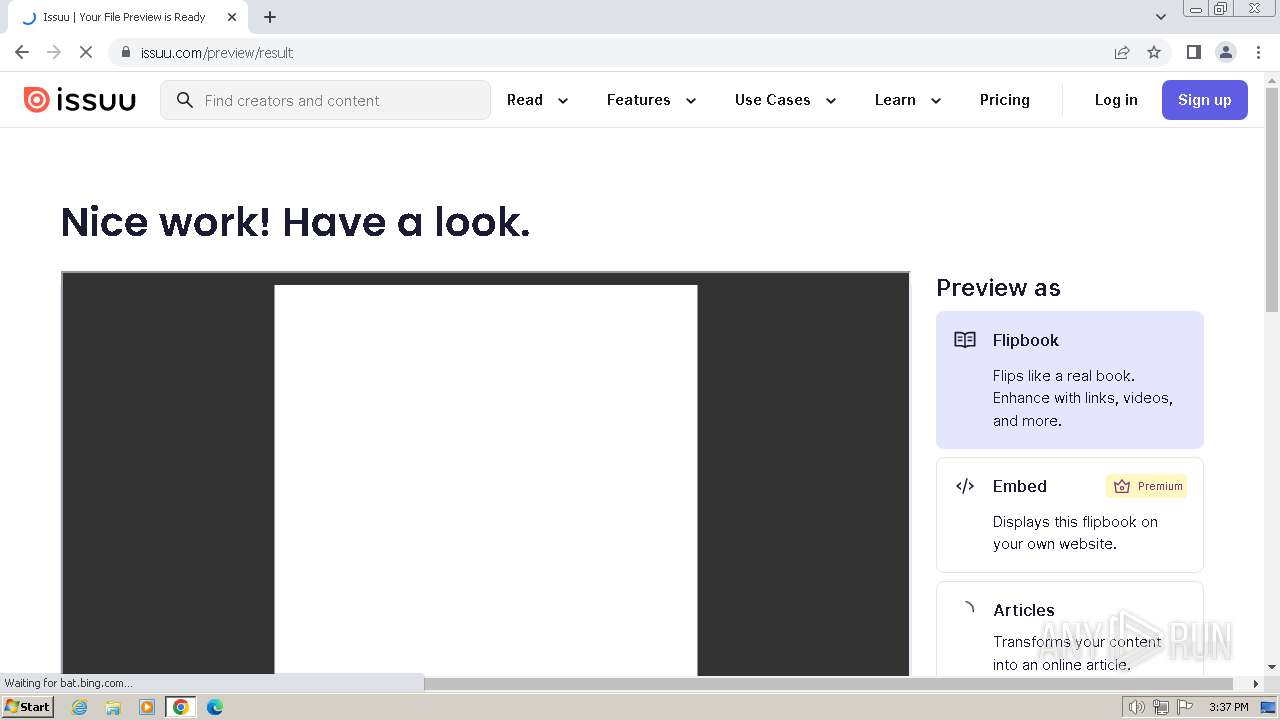This screenshot has height=720, width=1280.
Task: Go back with the browser back arrow
Action: pyautogui.click(x=22, y=52)
